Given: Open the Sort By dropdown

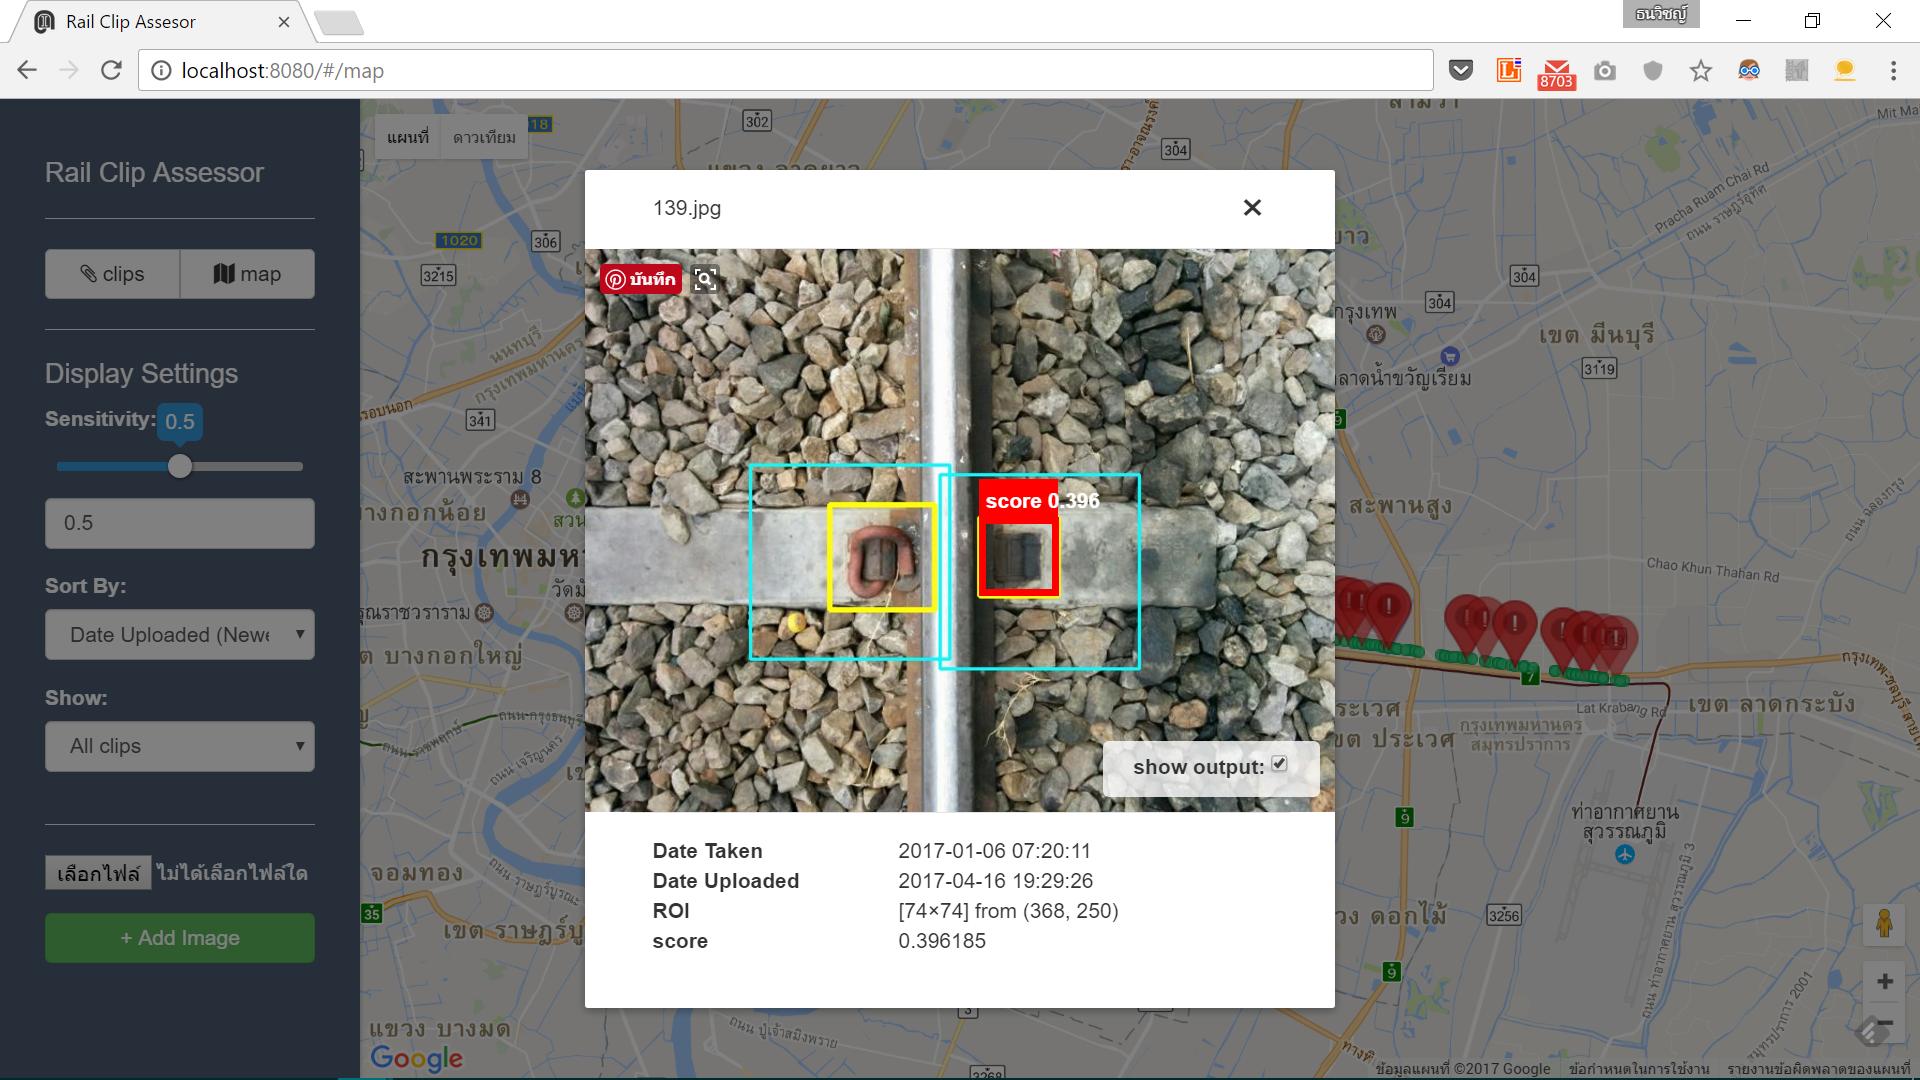Looking at the screenshot, I should (x=179, y=634).
